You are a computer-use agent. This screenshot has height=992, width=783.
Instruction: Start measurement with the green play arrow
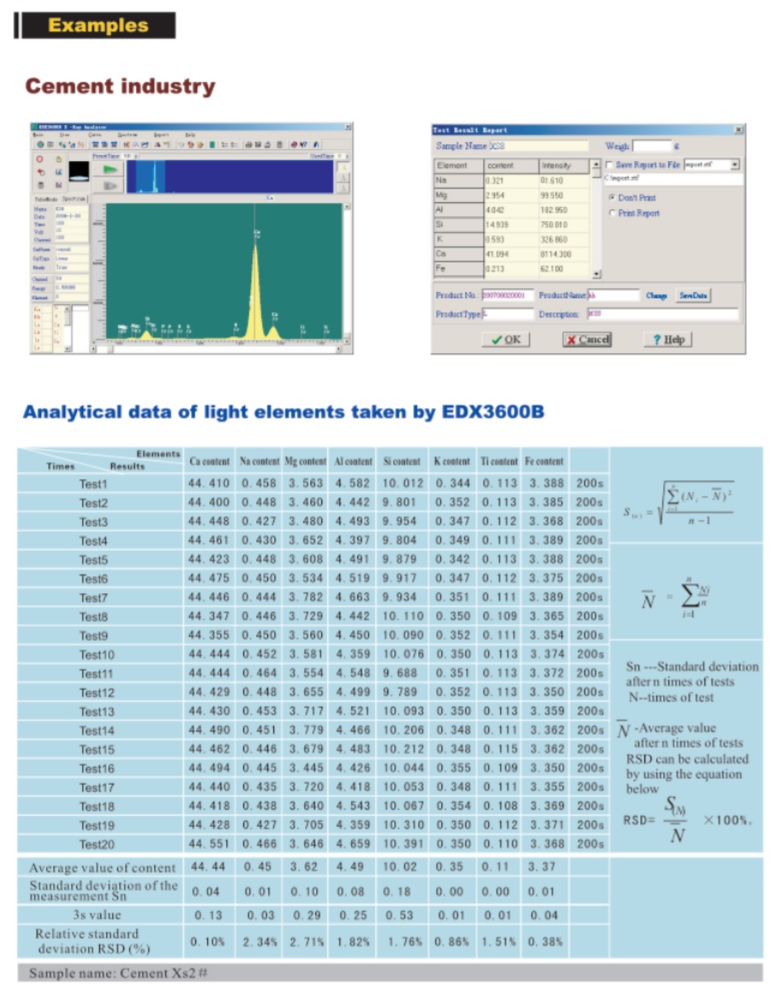[110, 170]
